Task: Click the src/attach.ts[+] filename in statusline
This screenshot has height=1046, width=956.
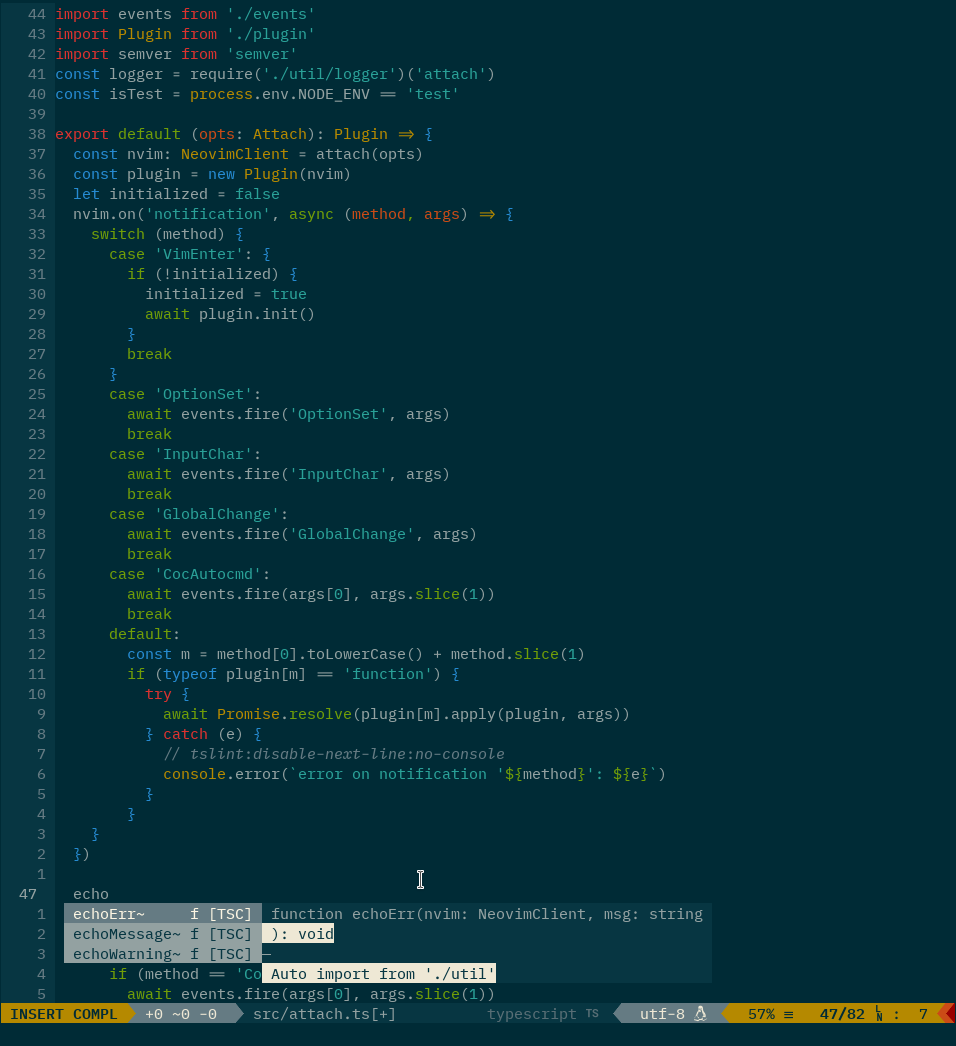Action: tap(323, 1013)
